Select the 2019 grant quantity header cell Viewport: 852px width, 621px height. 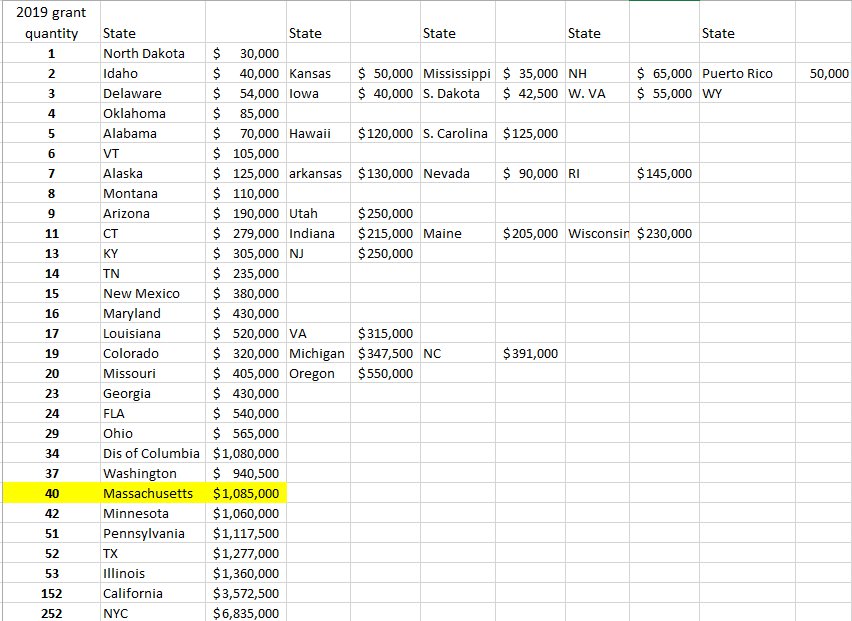point(52,22)
